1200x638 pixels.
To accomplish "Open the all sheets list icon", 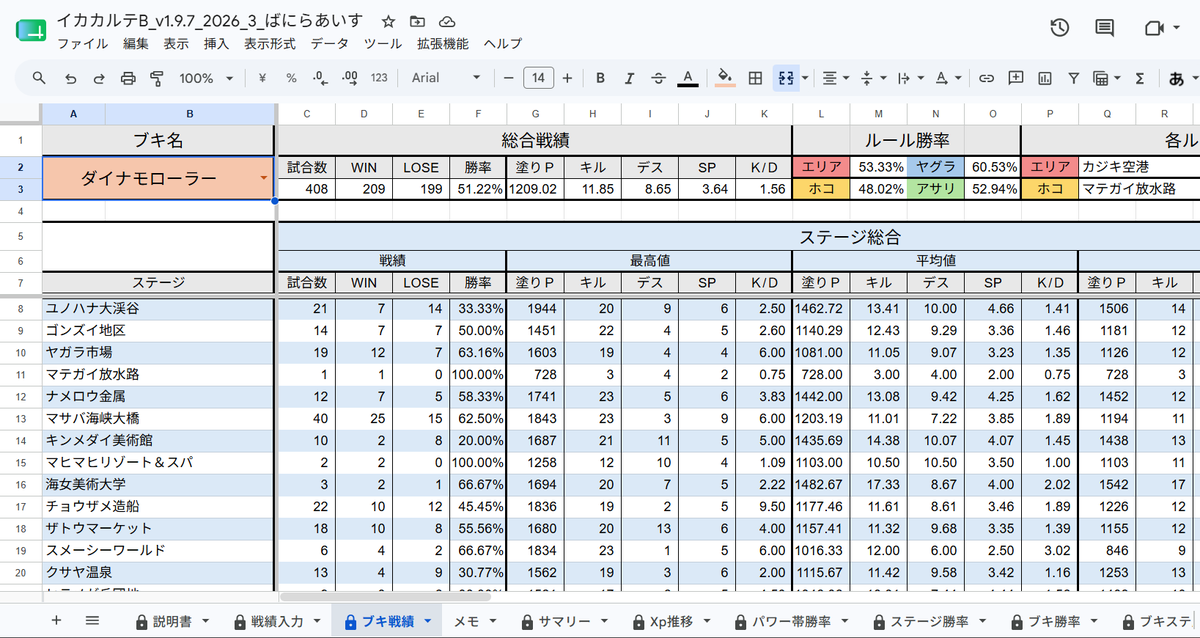I will tap(92, 621).
